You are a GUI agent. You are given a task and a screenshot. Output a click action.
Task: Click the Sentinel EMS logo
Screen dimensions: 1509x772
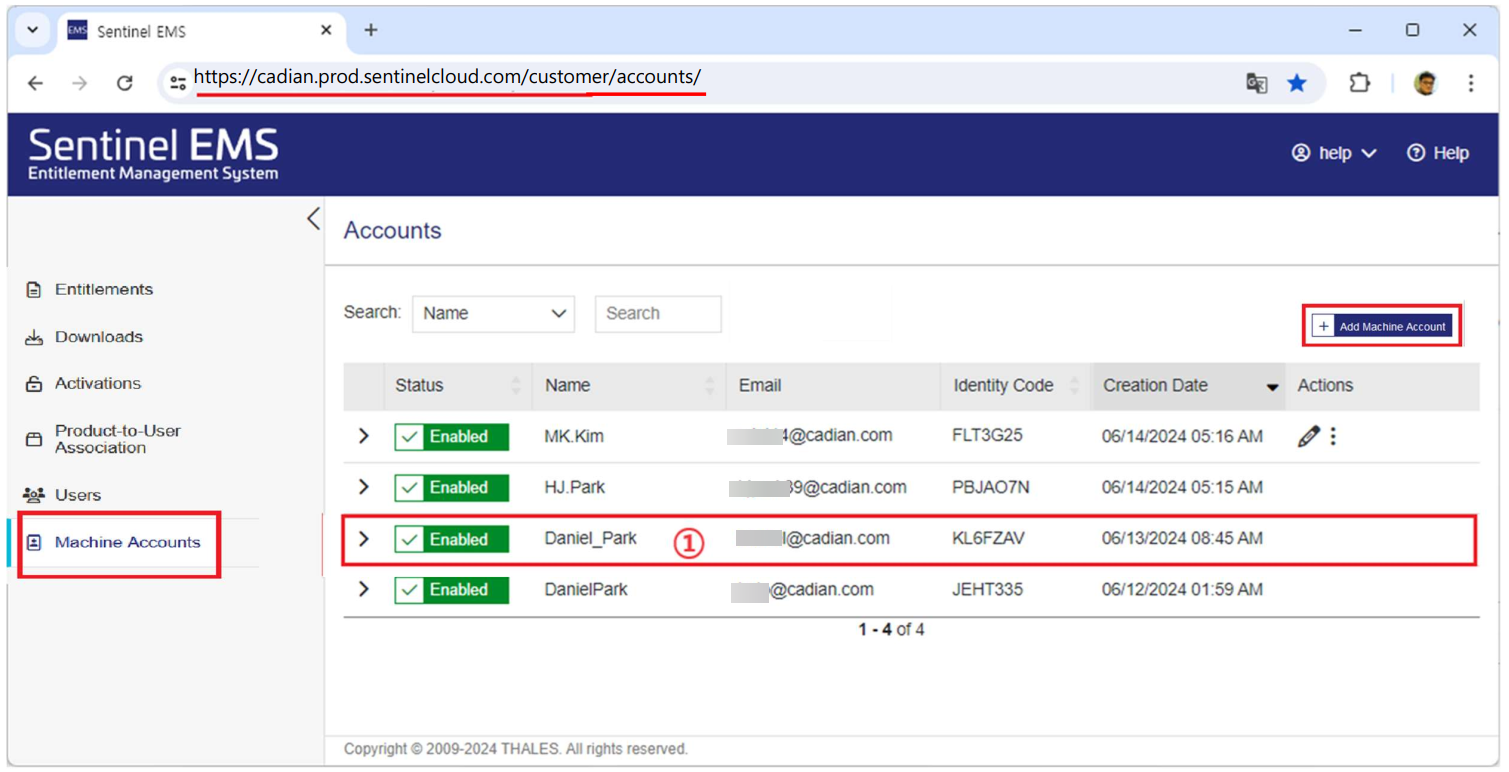point(153,154)
